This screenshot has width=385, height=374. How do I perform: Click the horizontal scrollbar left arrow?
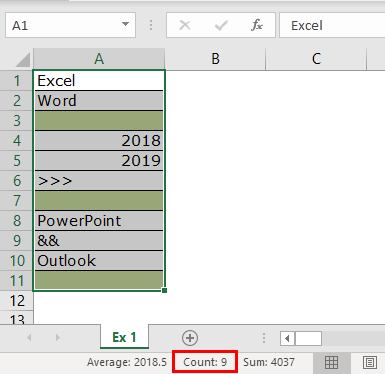pyautogui.click(x=287, y=339)
